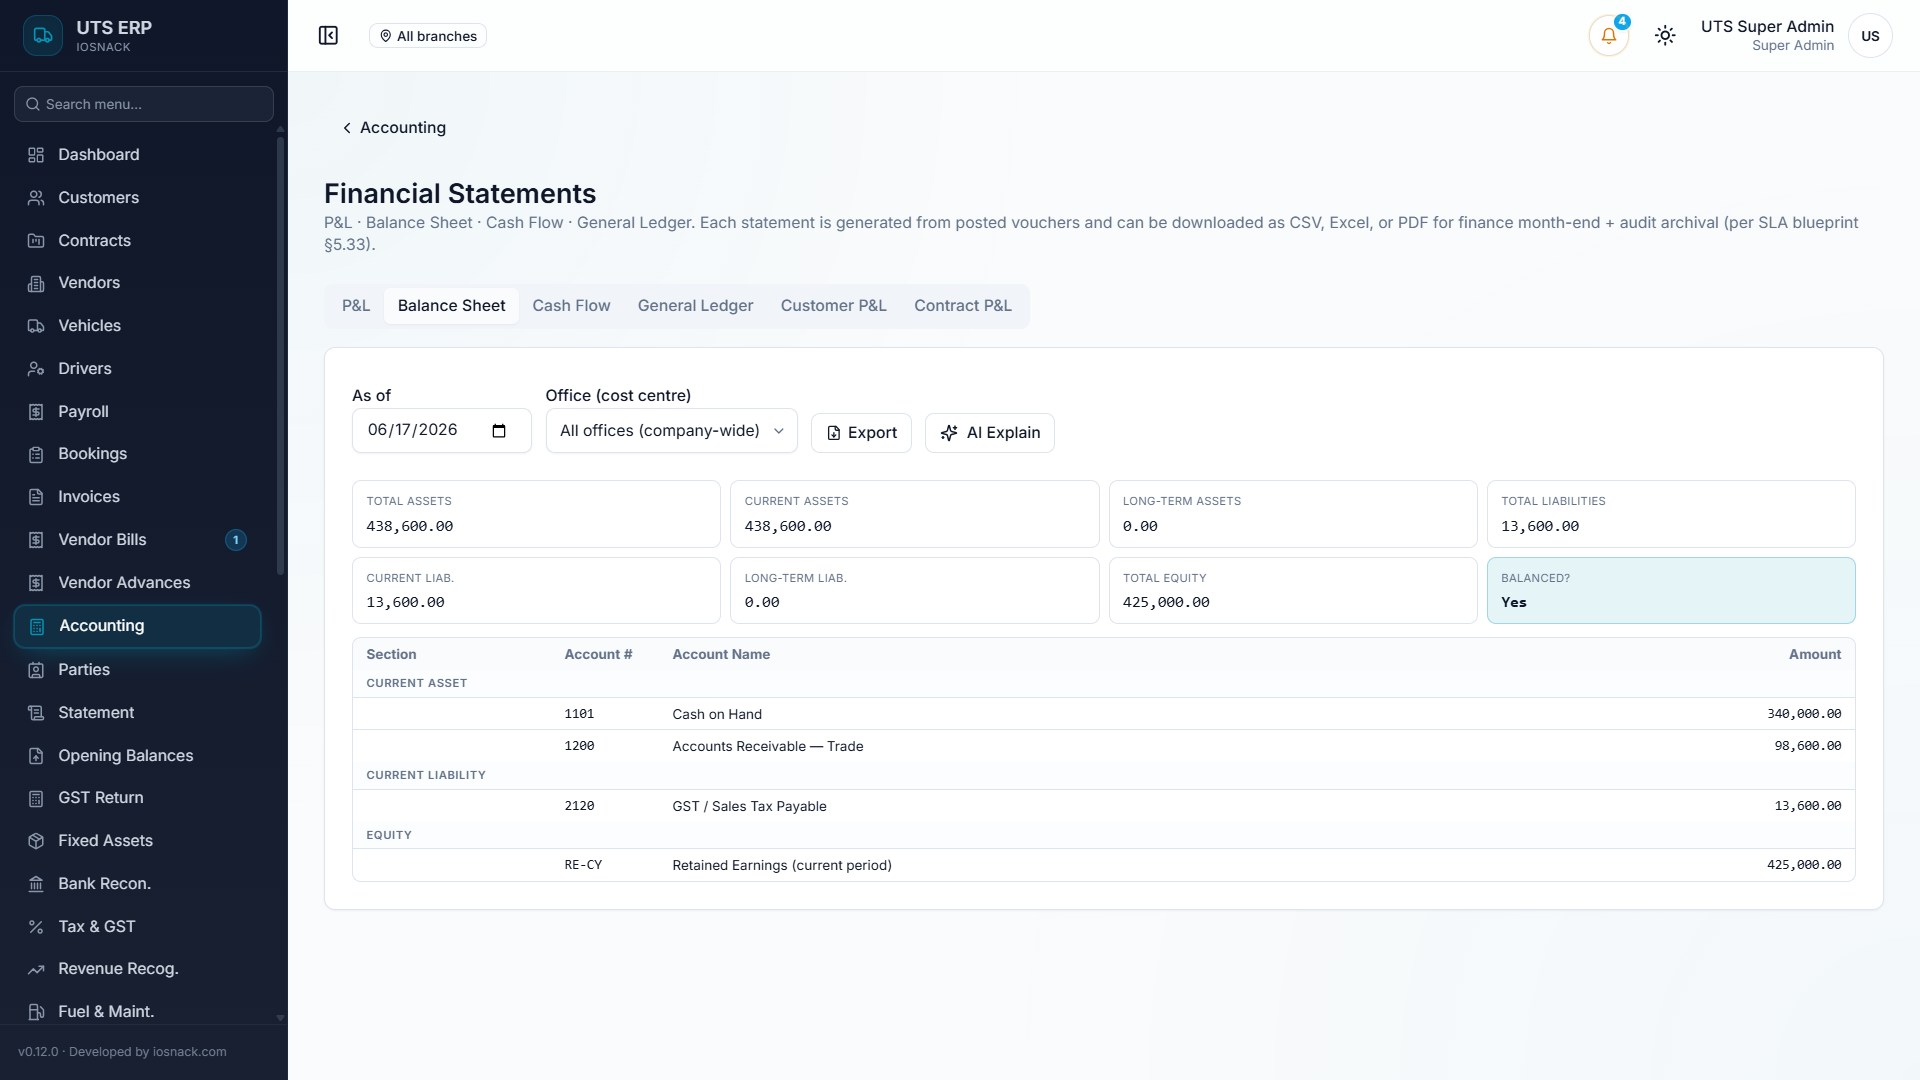
Task: Click the Customers people icon in the sidebar
Action: 36,198
